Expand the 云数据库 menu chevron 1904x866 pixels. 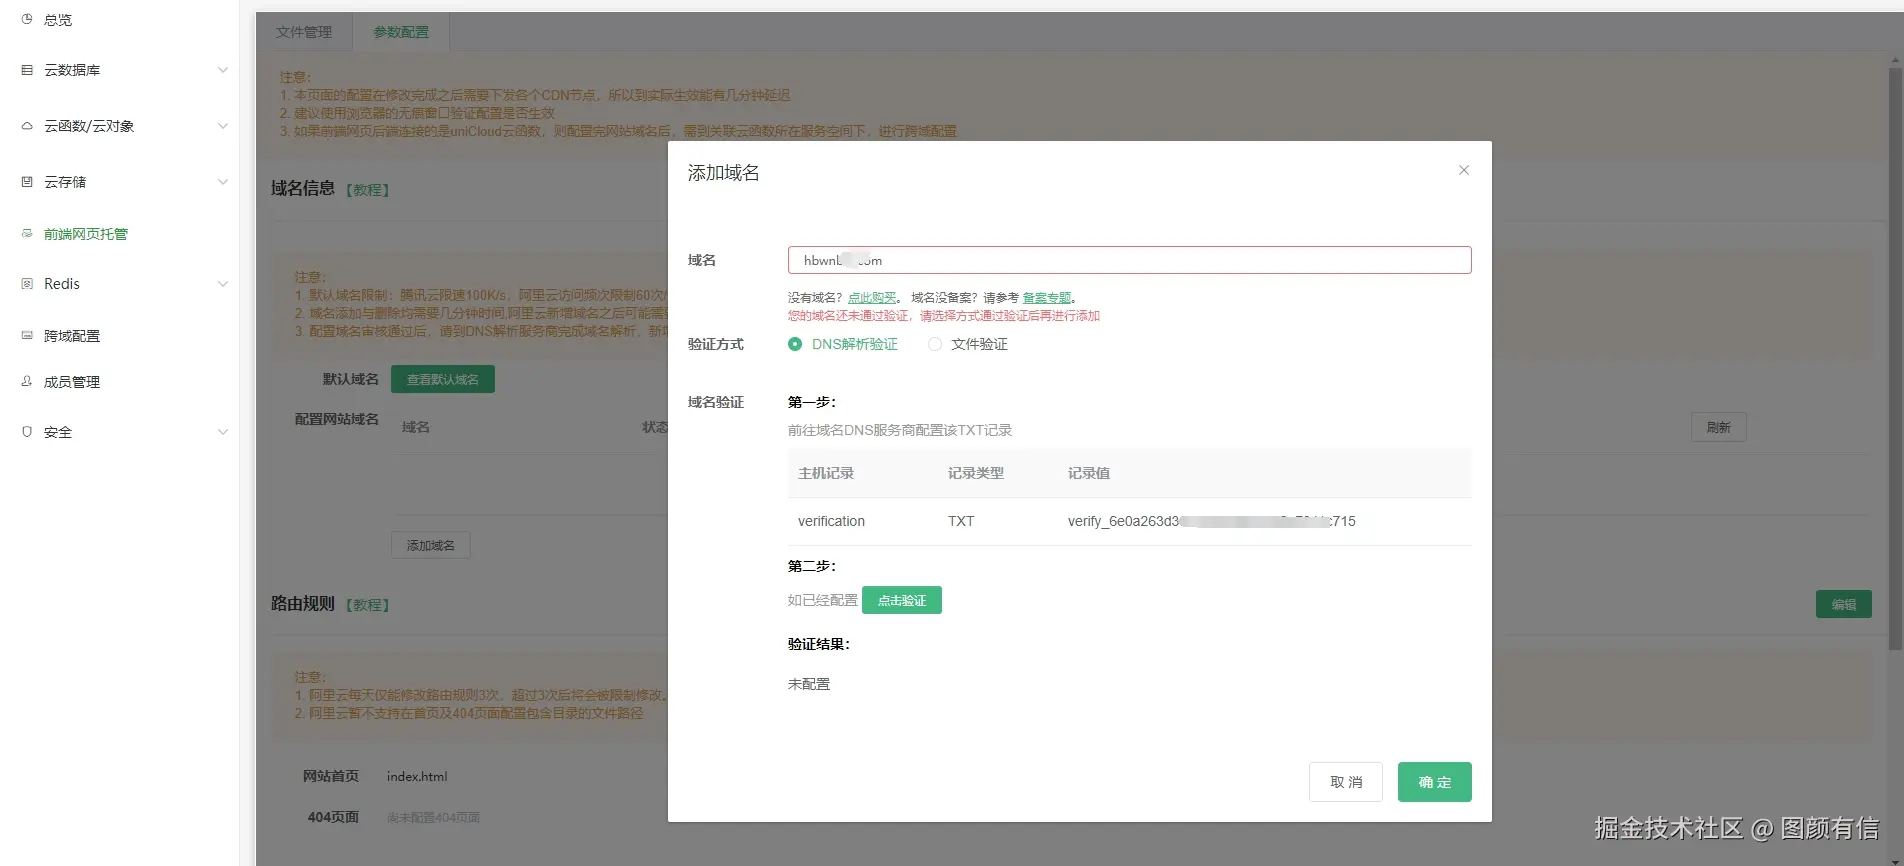coord(223,70)
